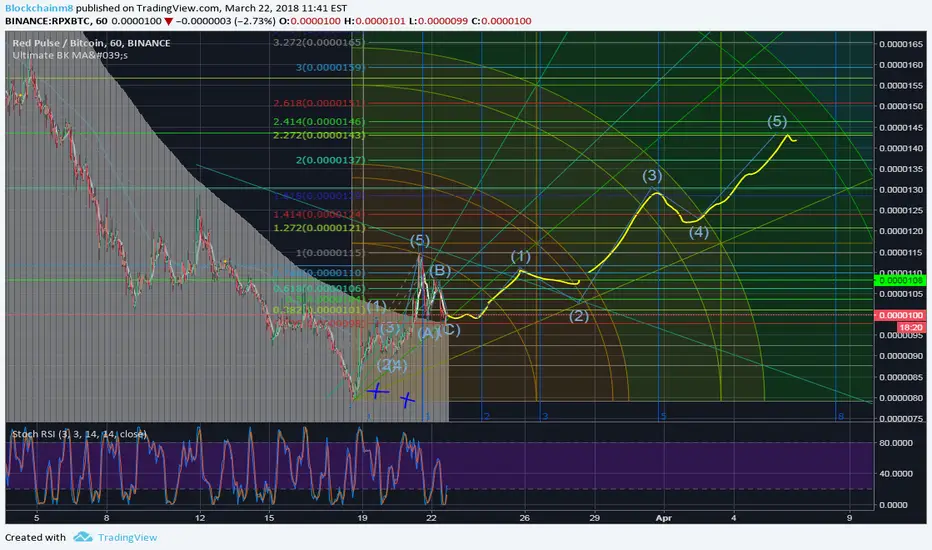The height and width of the screenshot is (550, 932).
Task: Select the 'Ultimate BK MA&#039;s' indicator label
Action: point(70,55)
